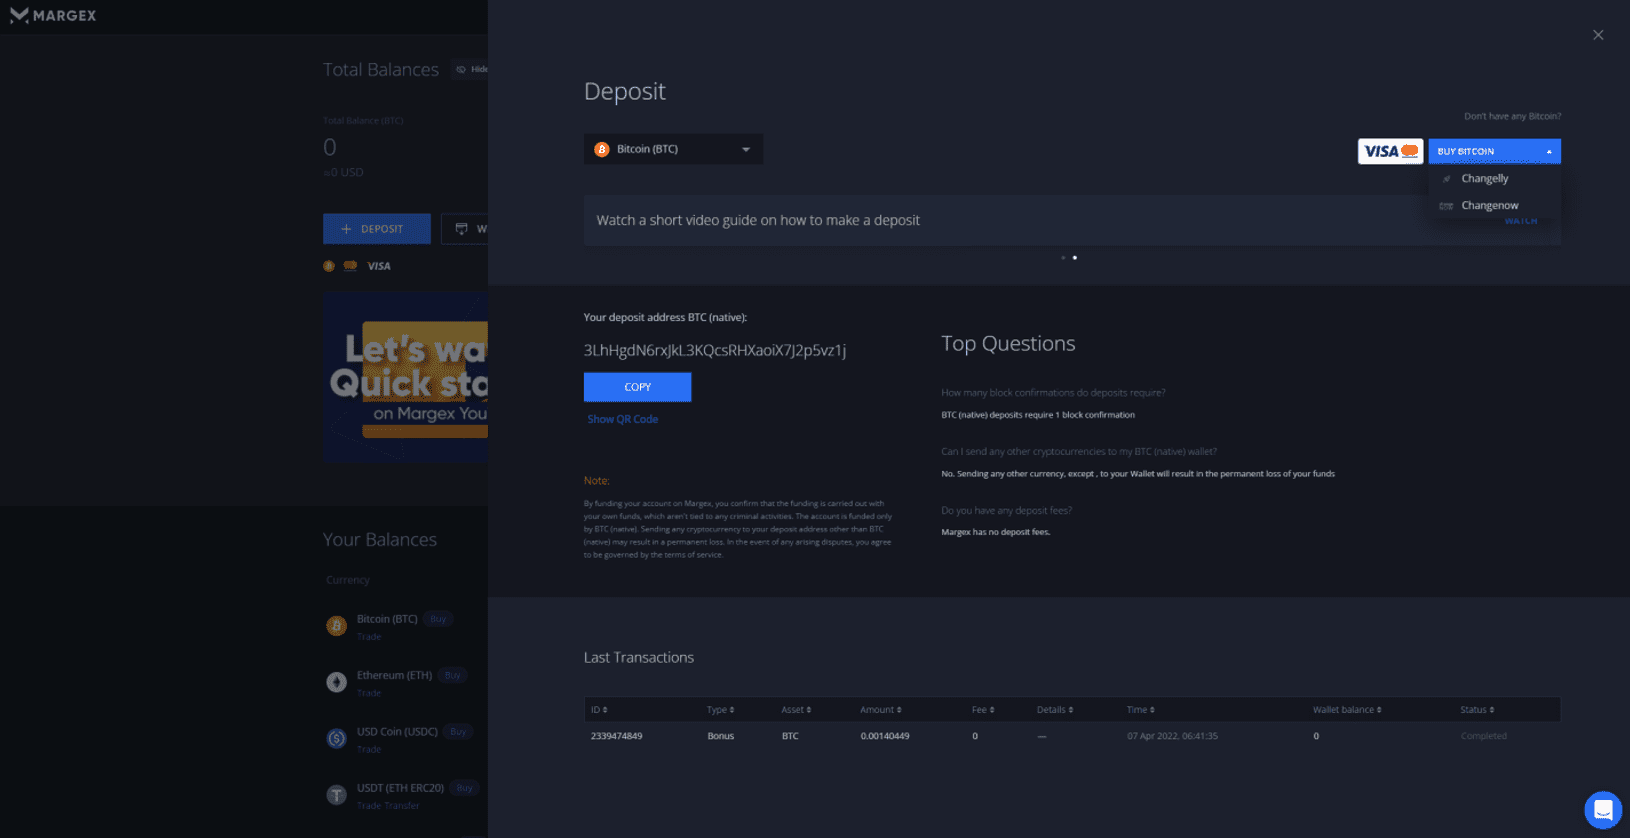Click the Let's watch Quick start banner thumbnail

click(x=406, y=377)
